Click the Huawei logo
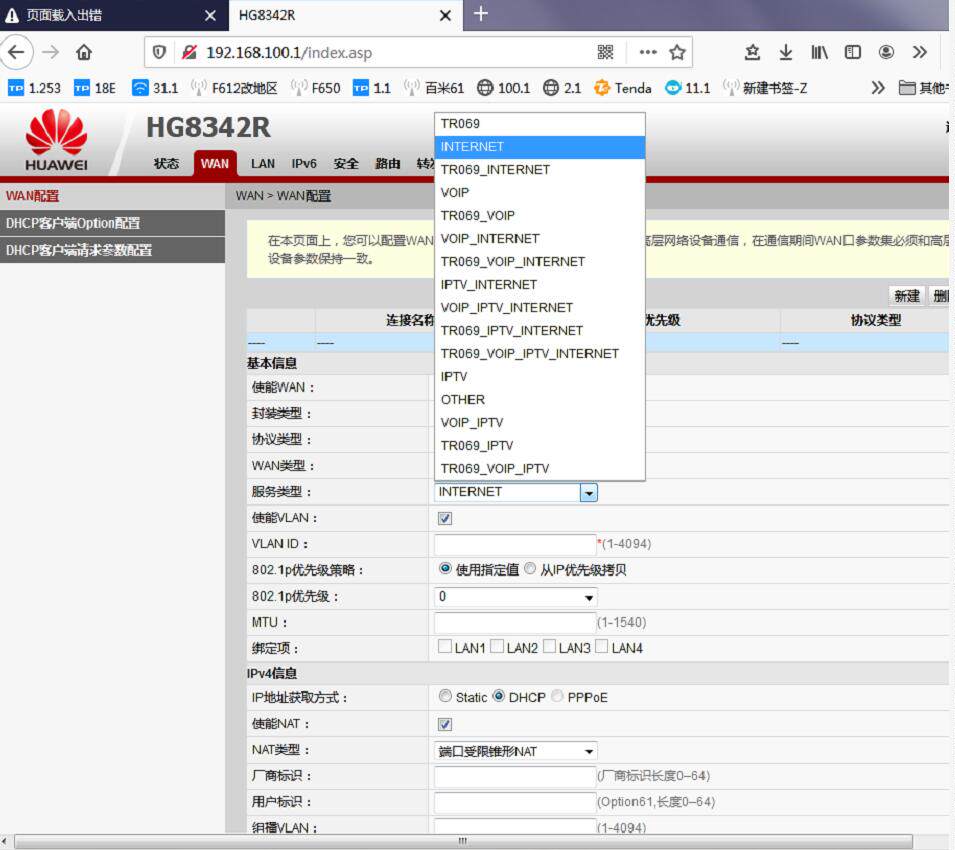This screenshot has width=955, height=850. [57, 140]
